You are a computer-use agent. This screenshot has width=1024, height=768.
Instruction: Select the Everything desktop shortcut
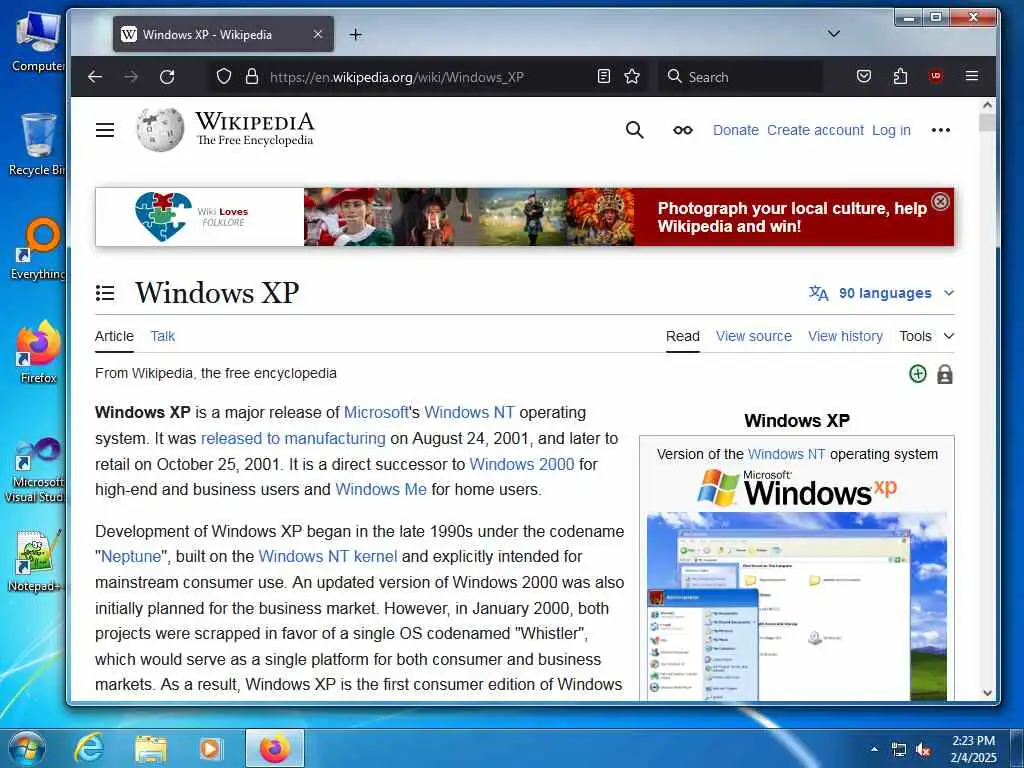[39, 249]
